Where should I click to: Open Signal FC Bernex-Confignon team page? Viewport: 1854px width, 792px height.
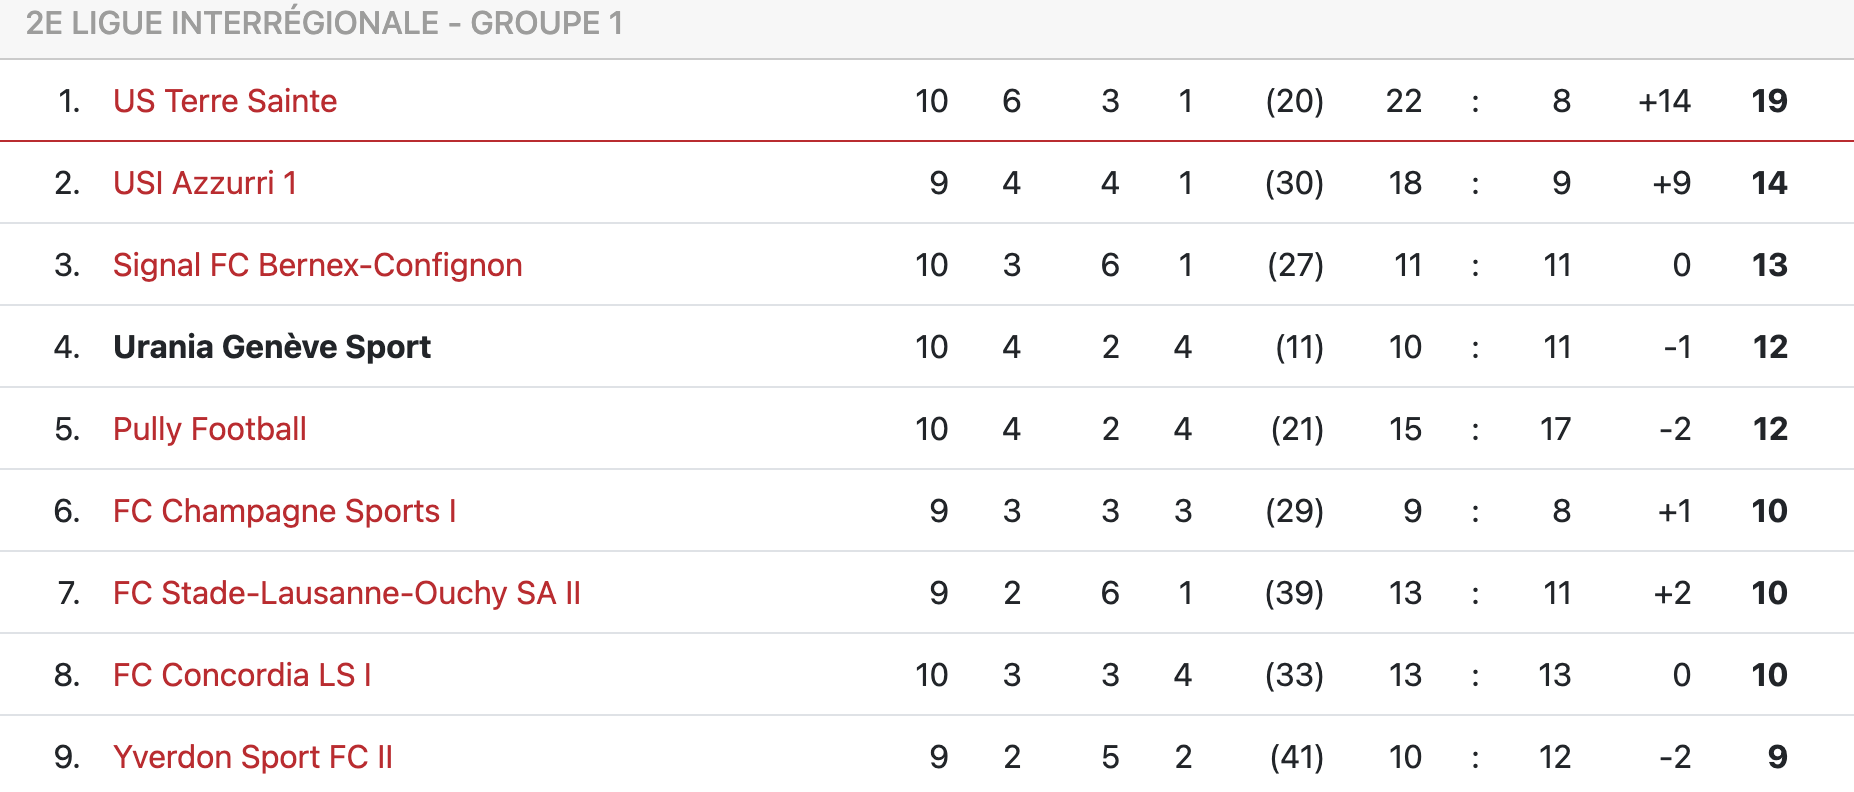[317, 265]
